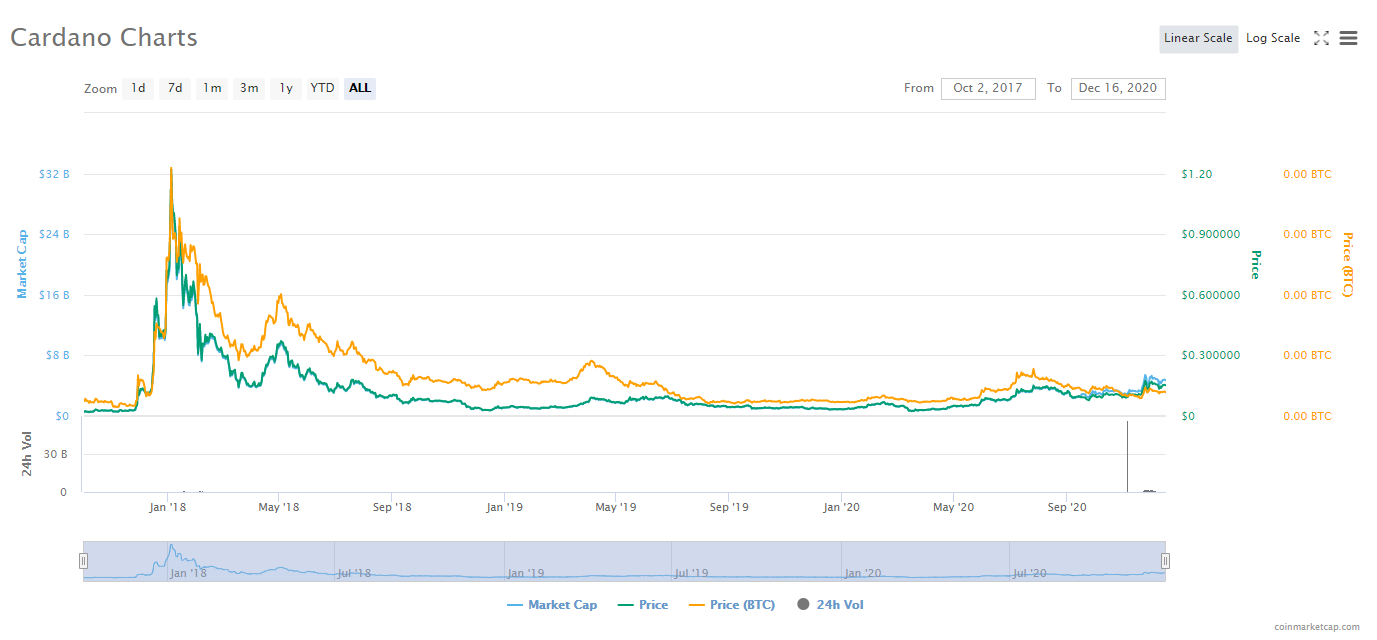Grab the right range navigator handle
Image resolution: width=1377 pixels, height=640 pixels.
1165,561
